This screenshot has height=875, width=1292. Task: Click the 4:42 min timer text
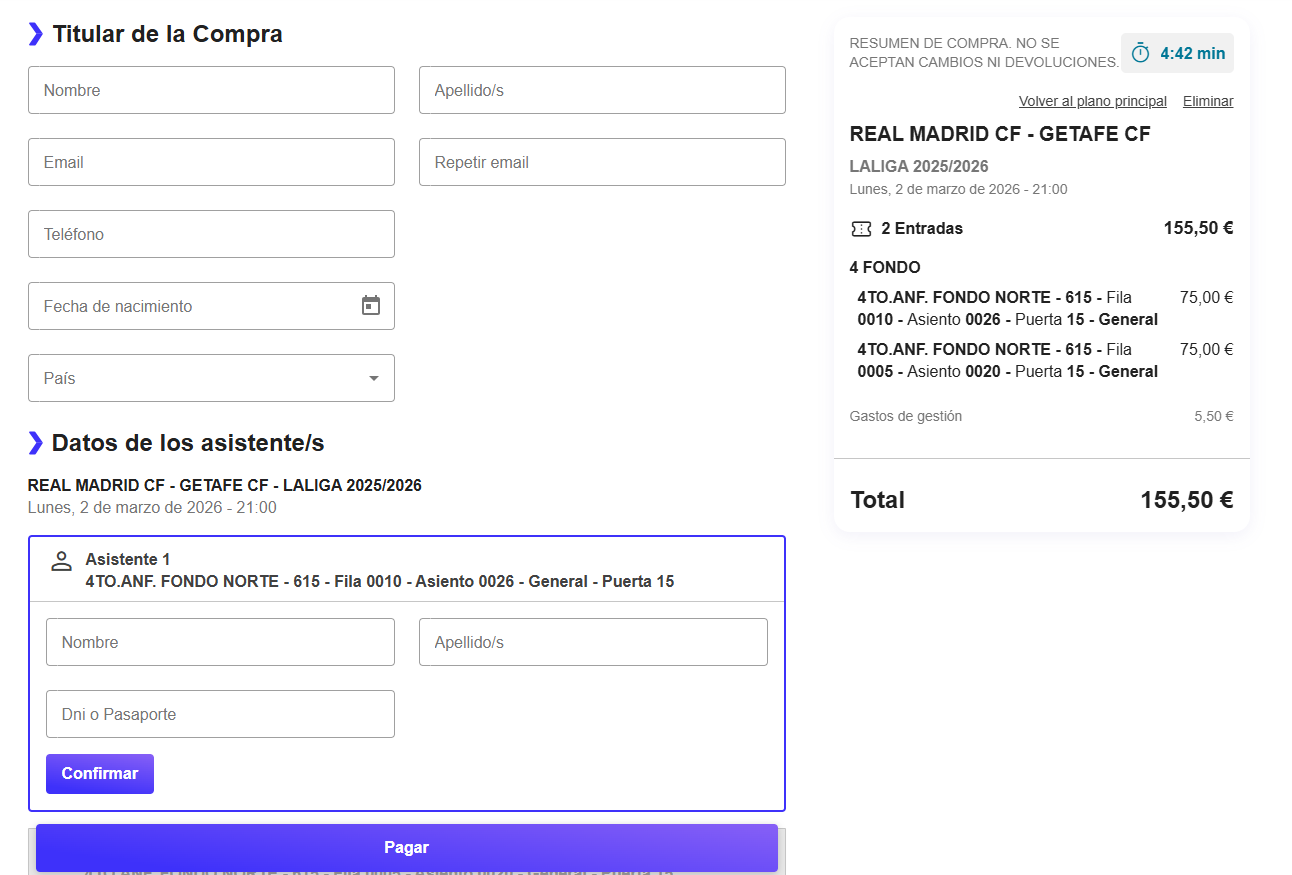coord(1193,53)
